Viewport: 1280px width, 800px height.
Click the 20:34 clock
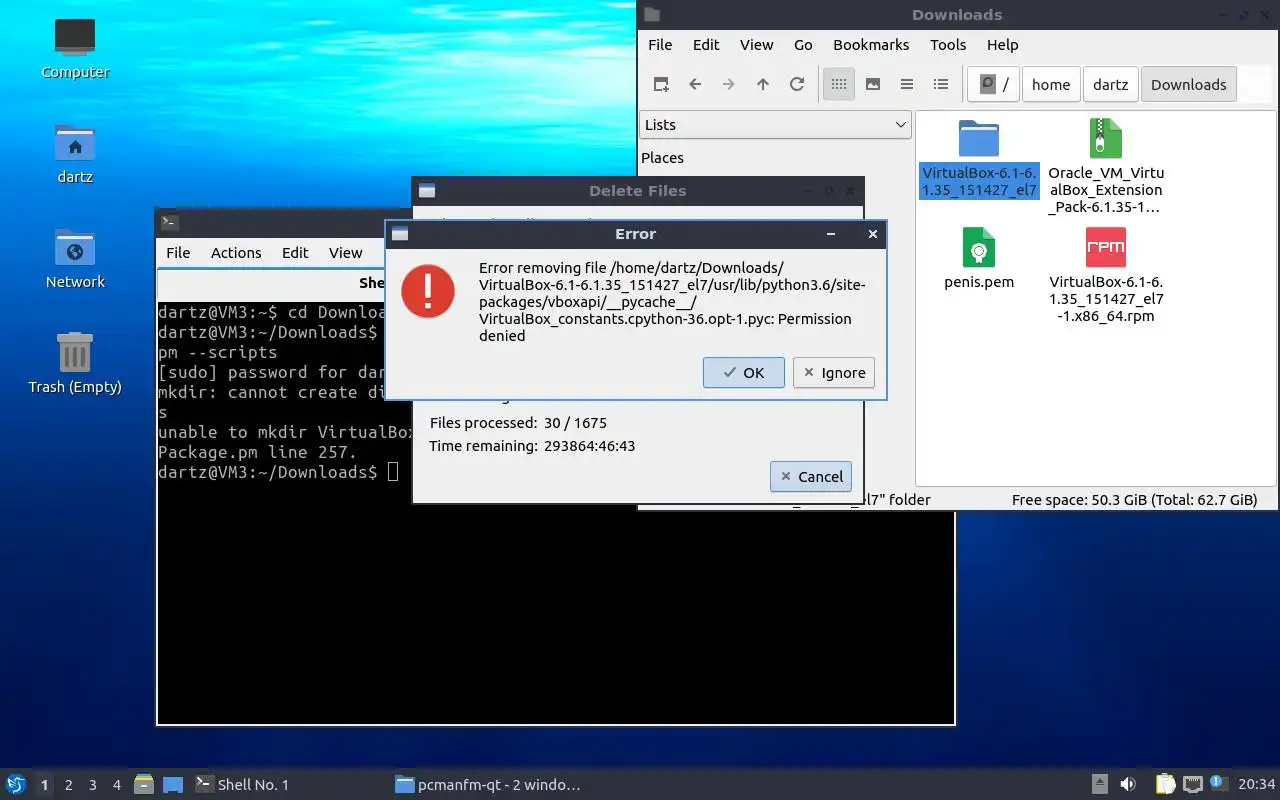tap(1257, 784)
